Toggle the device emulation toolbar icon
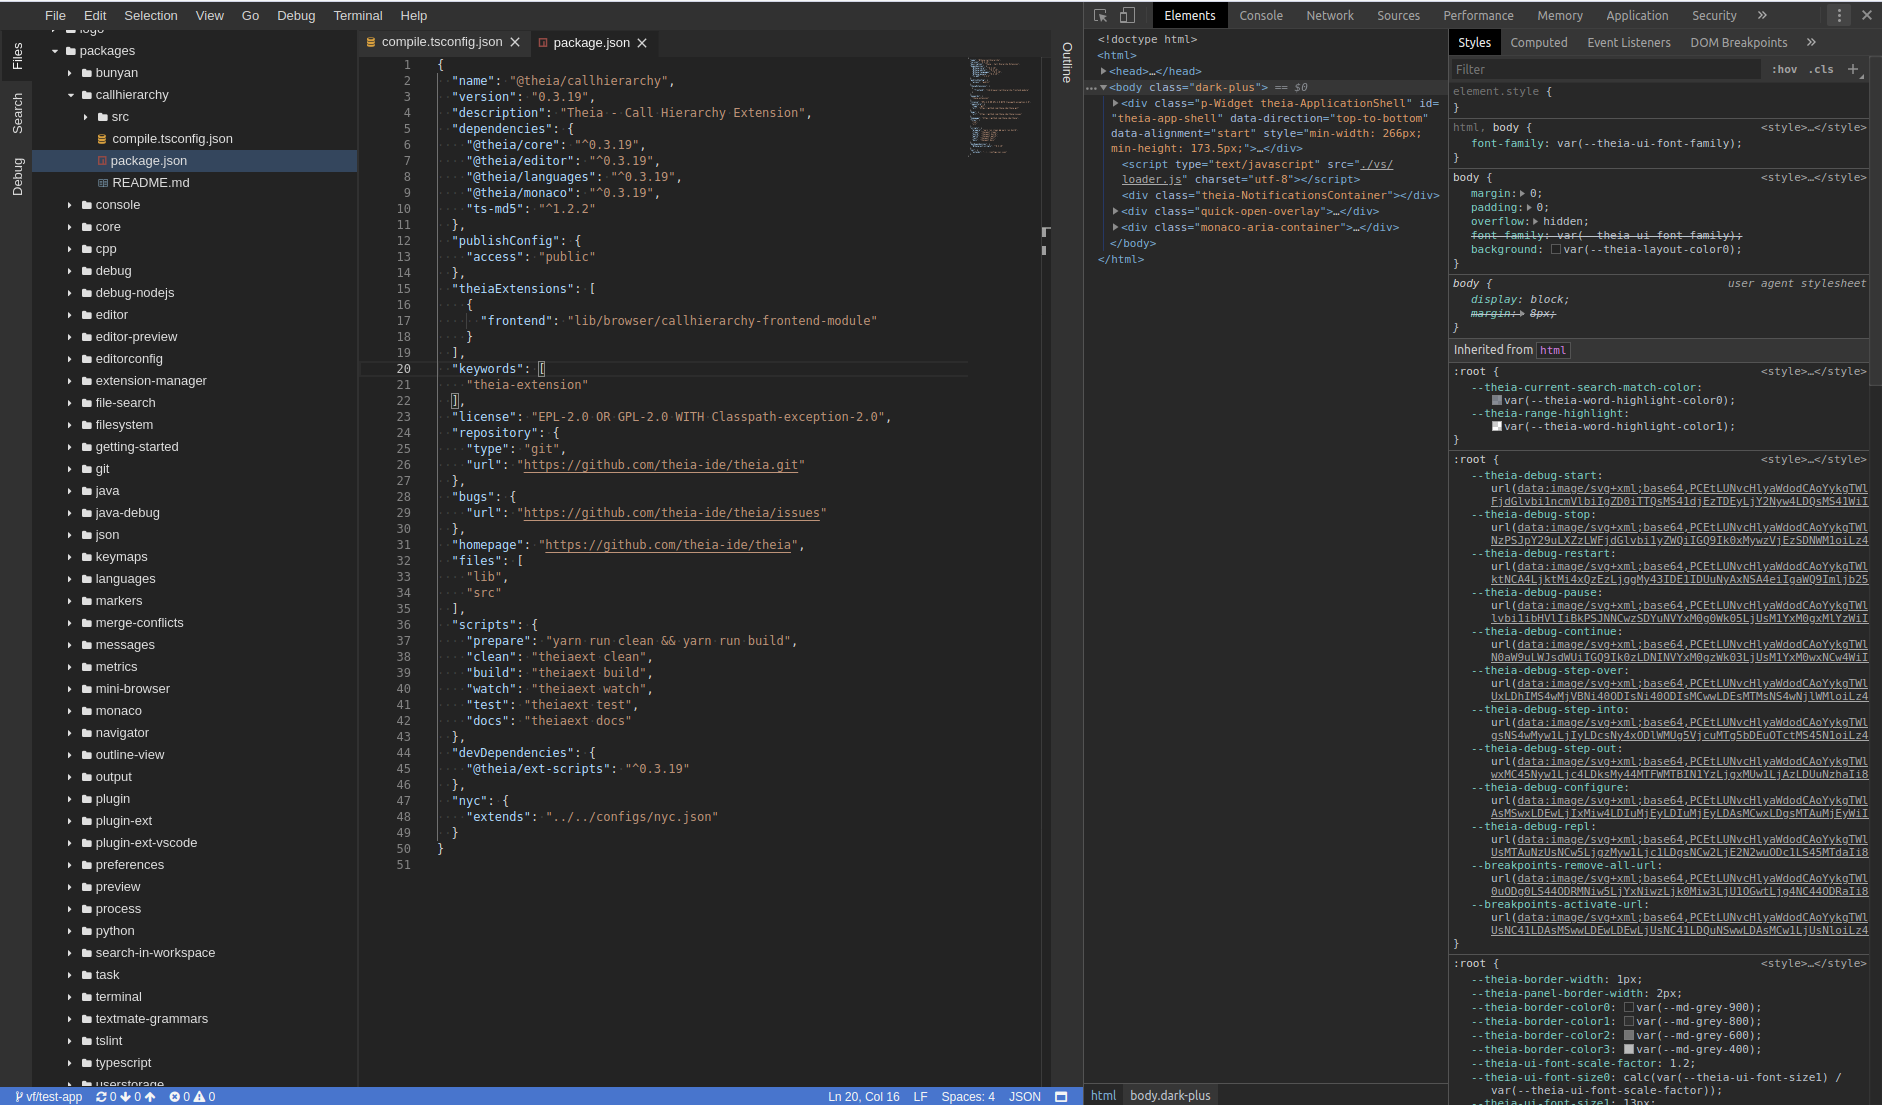Screen dimensions: 1882x1105 tap(1127, 15)
